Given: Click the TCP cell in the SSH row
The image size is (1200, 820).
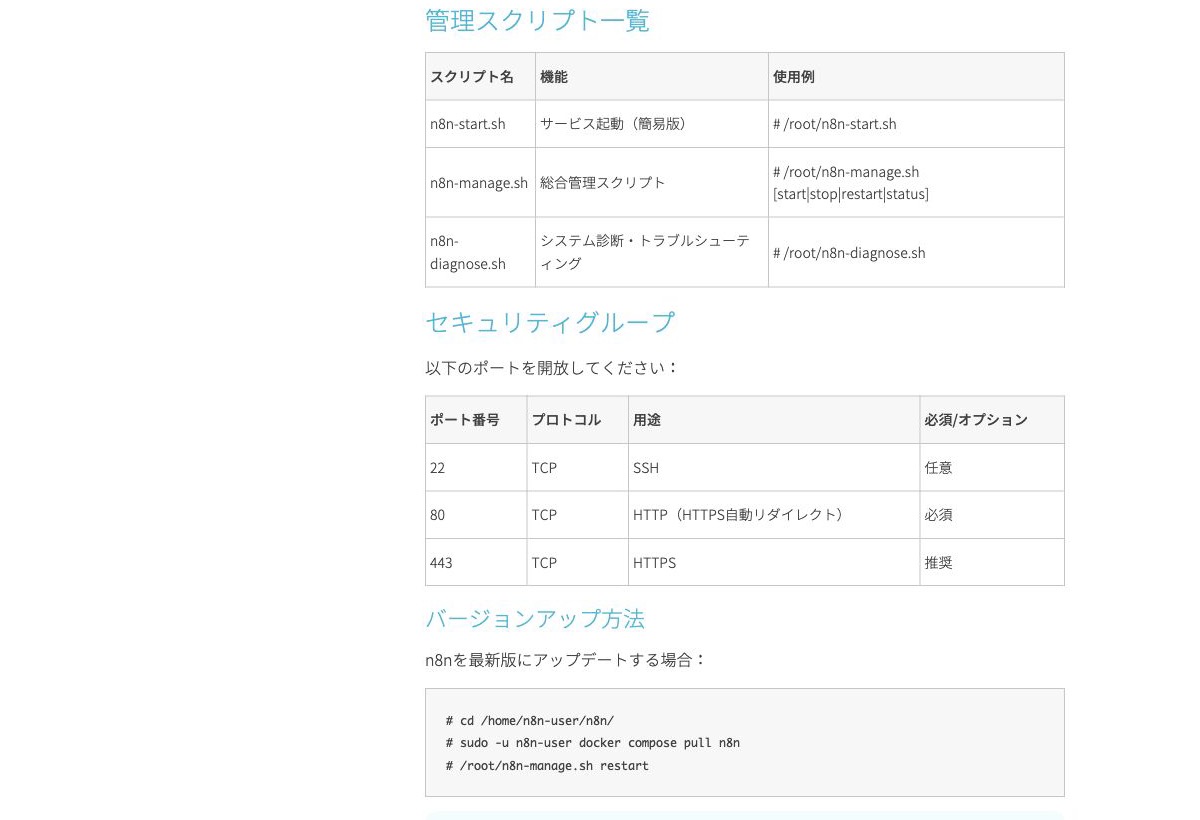Looking at the screenshot, I should pyautogui.click(x=577, y=467).
